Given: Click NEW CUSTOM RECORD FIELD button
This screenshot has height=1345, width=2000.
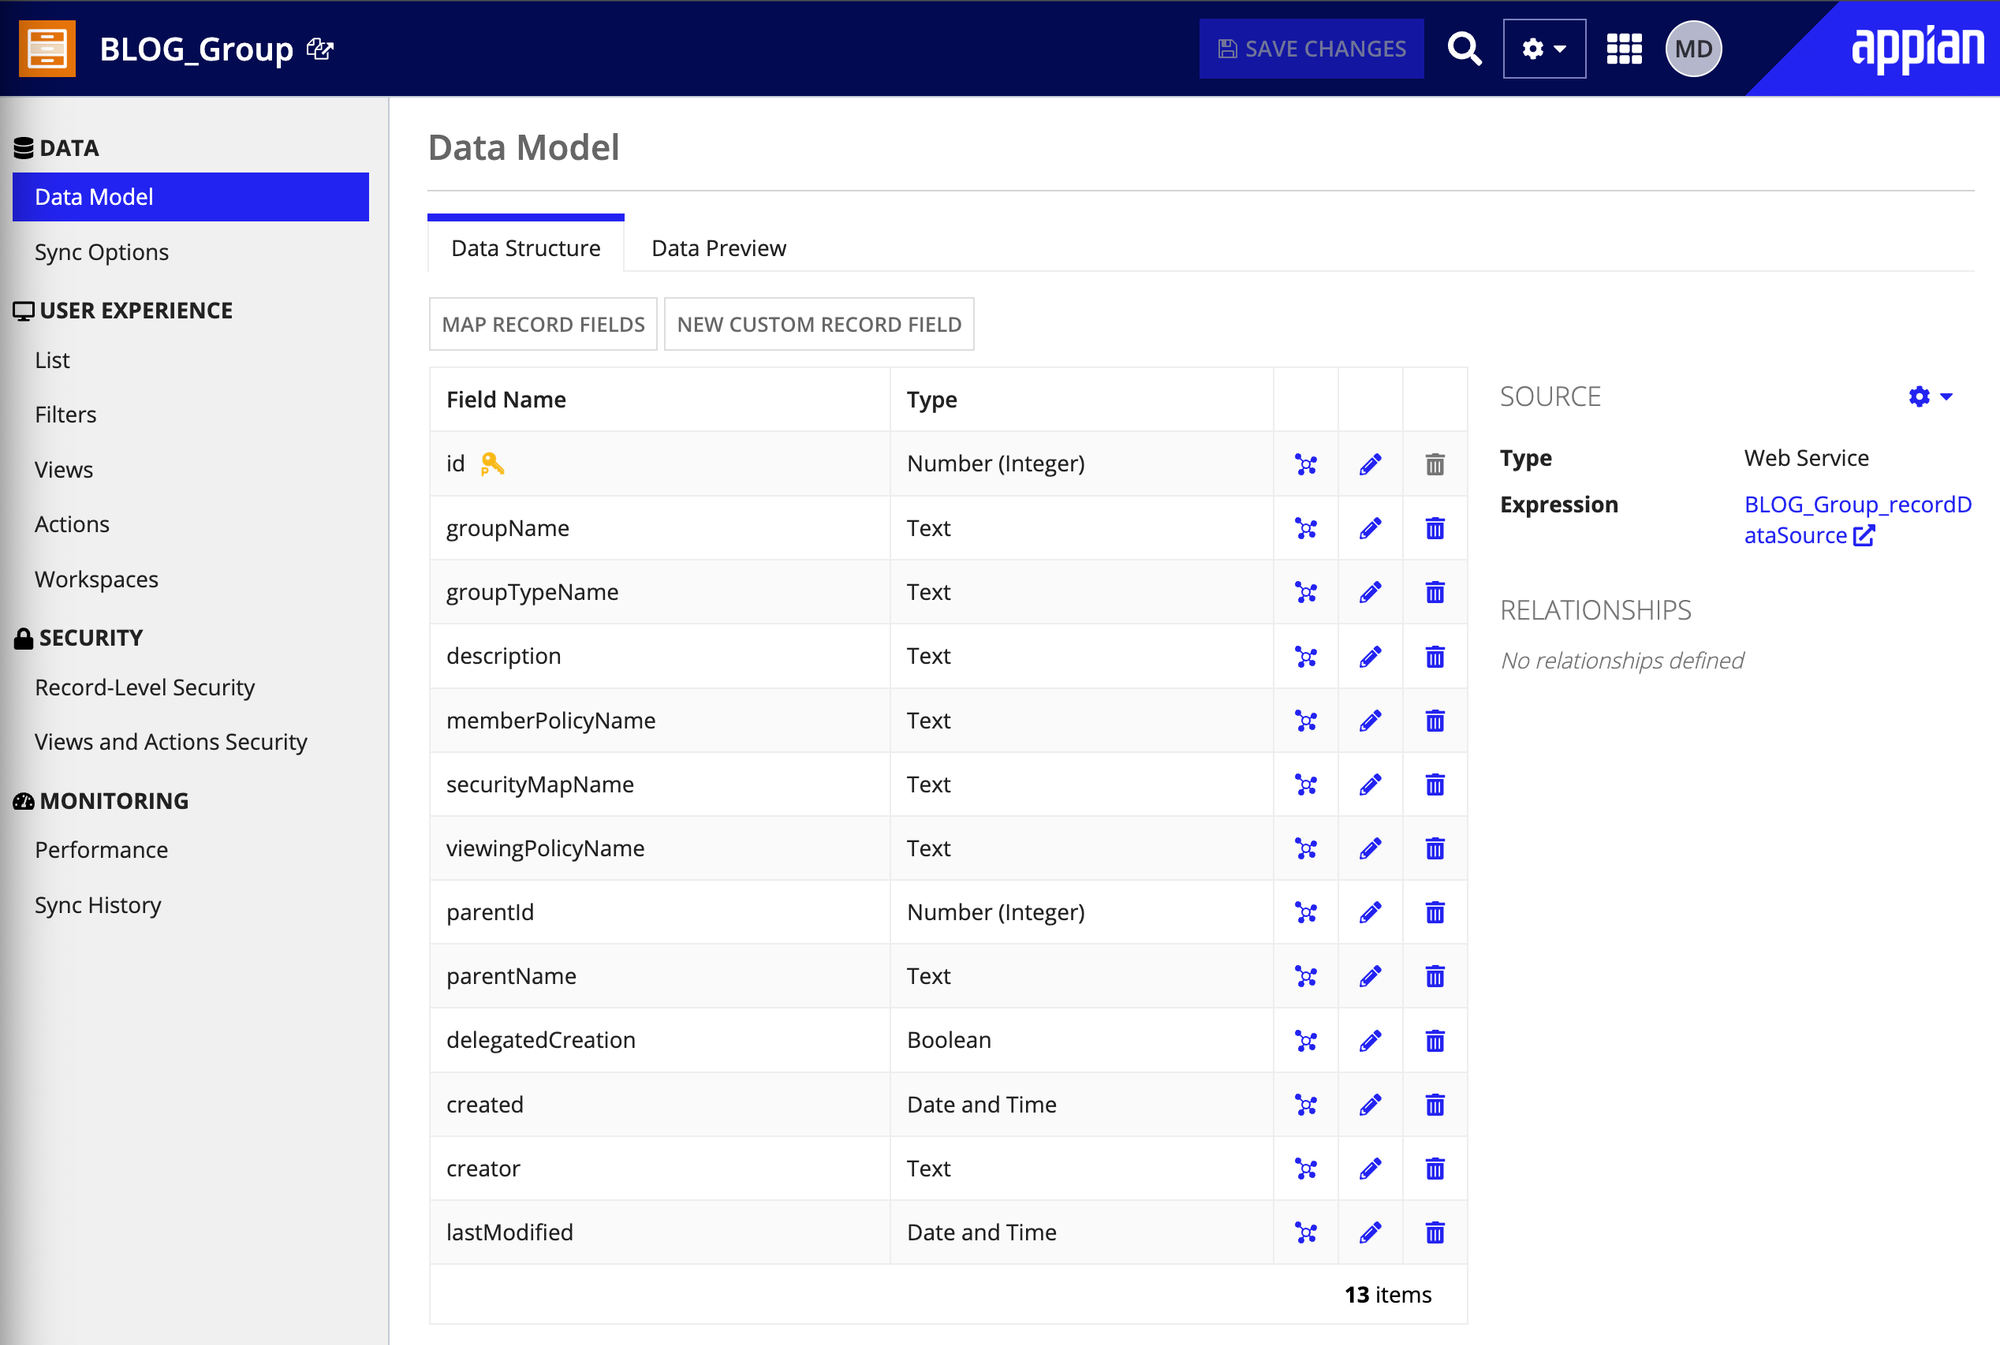Looking at the screenshot, I should tap(819, 324).
